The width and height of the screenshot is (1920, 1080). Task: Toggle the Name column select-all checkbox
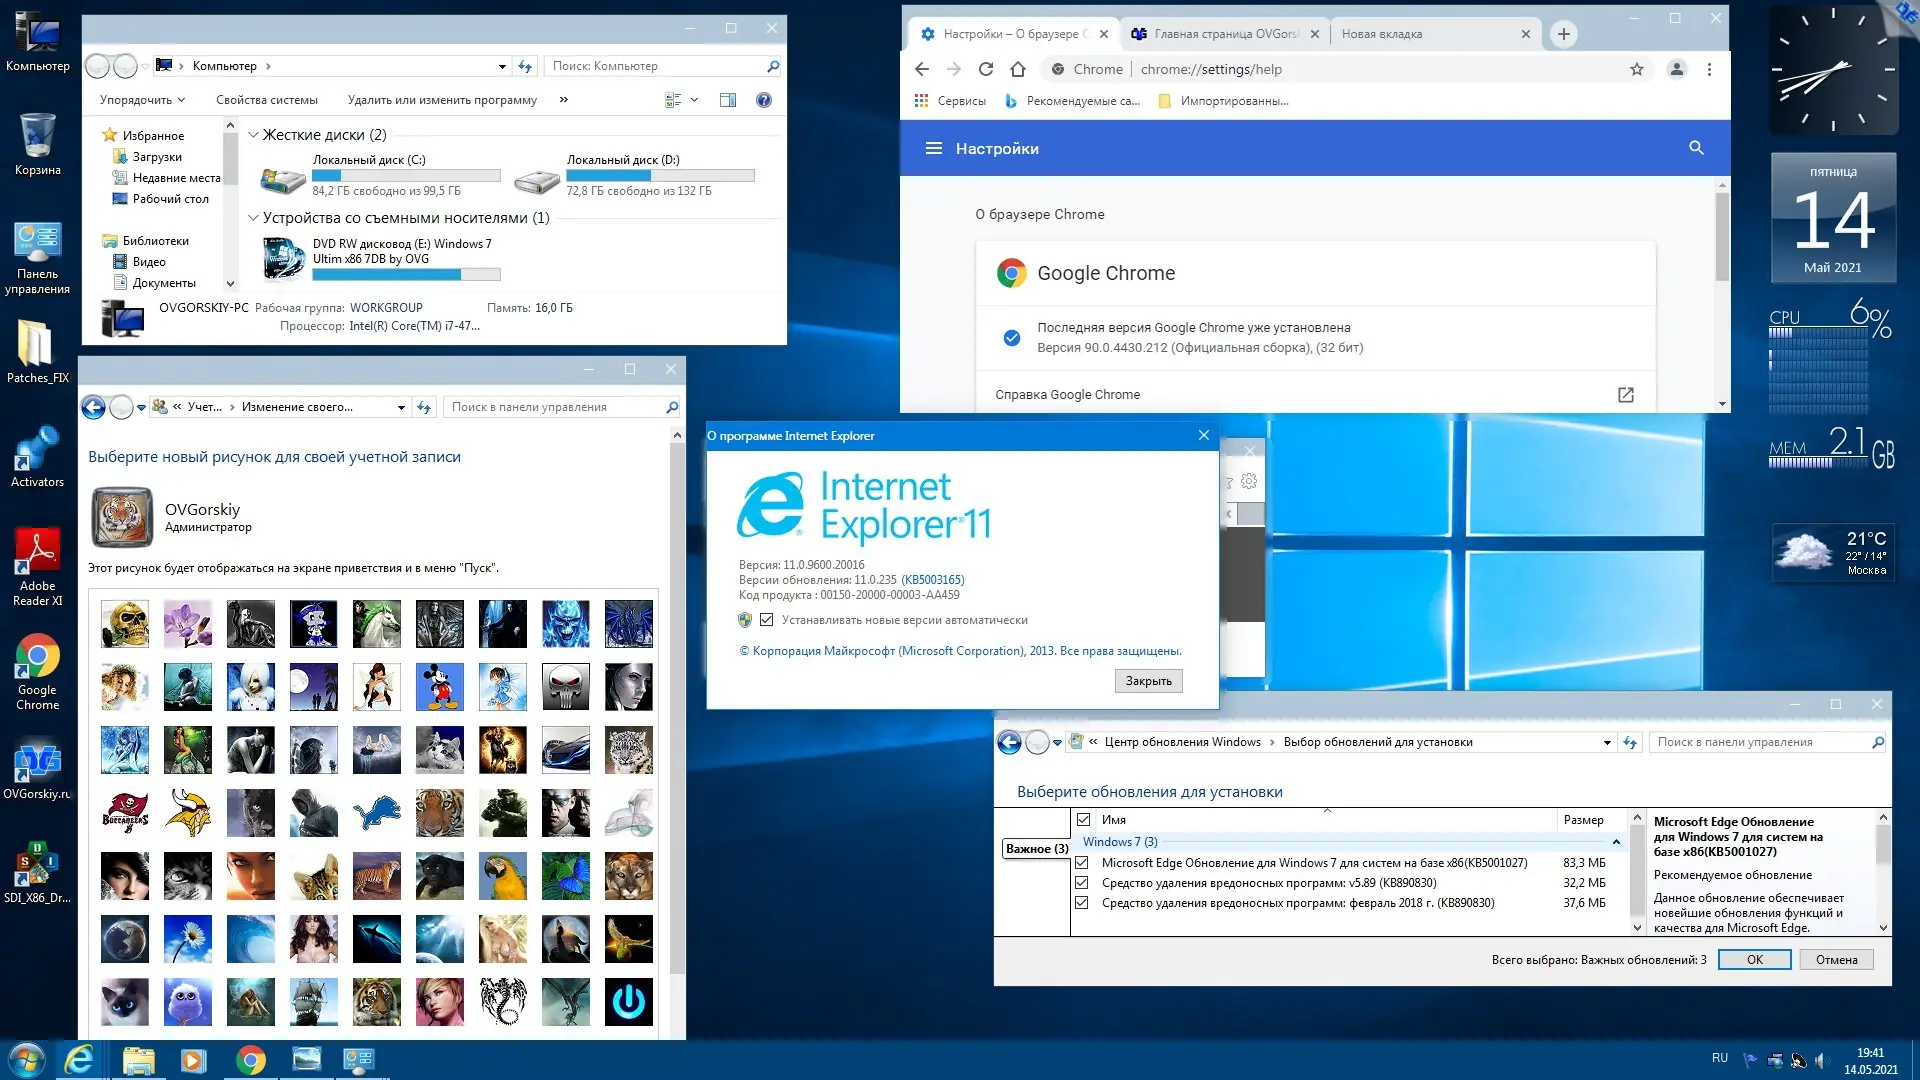pos(1083,819)
